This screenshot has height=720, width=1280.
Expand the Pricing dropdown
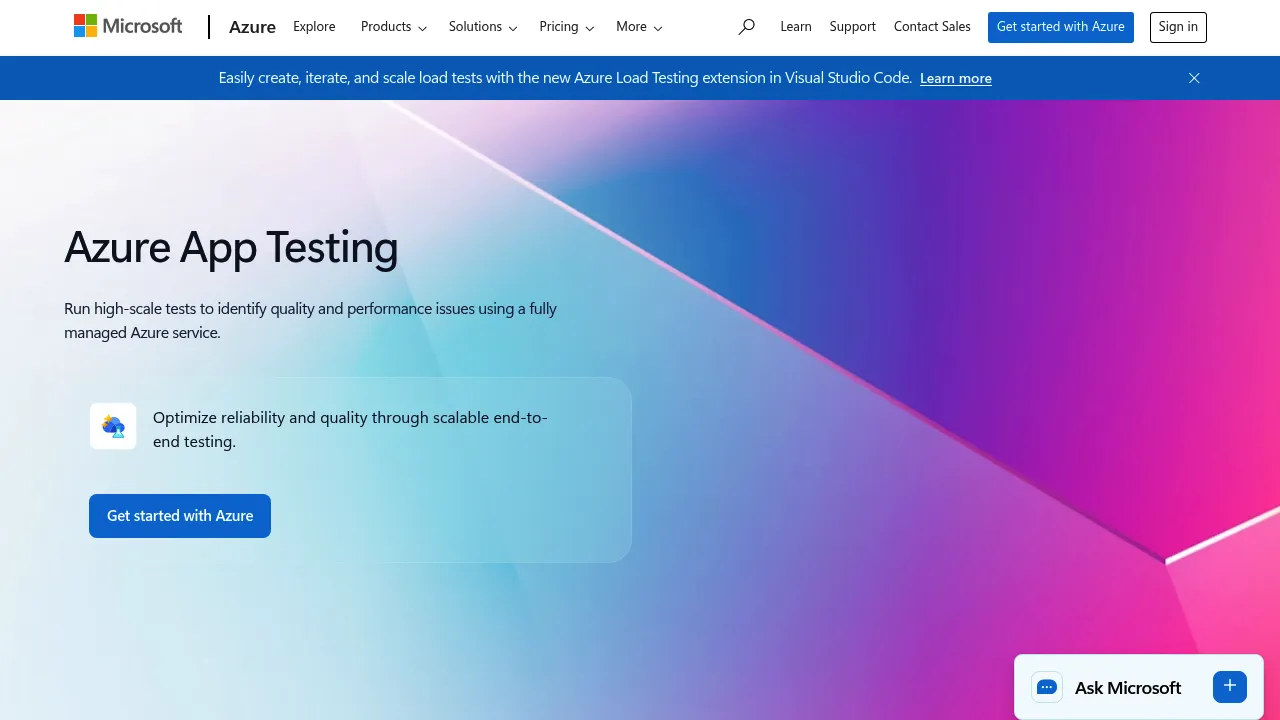[x=567, y=27]
